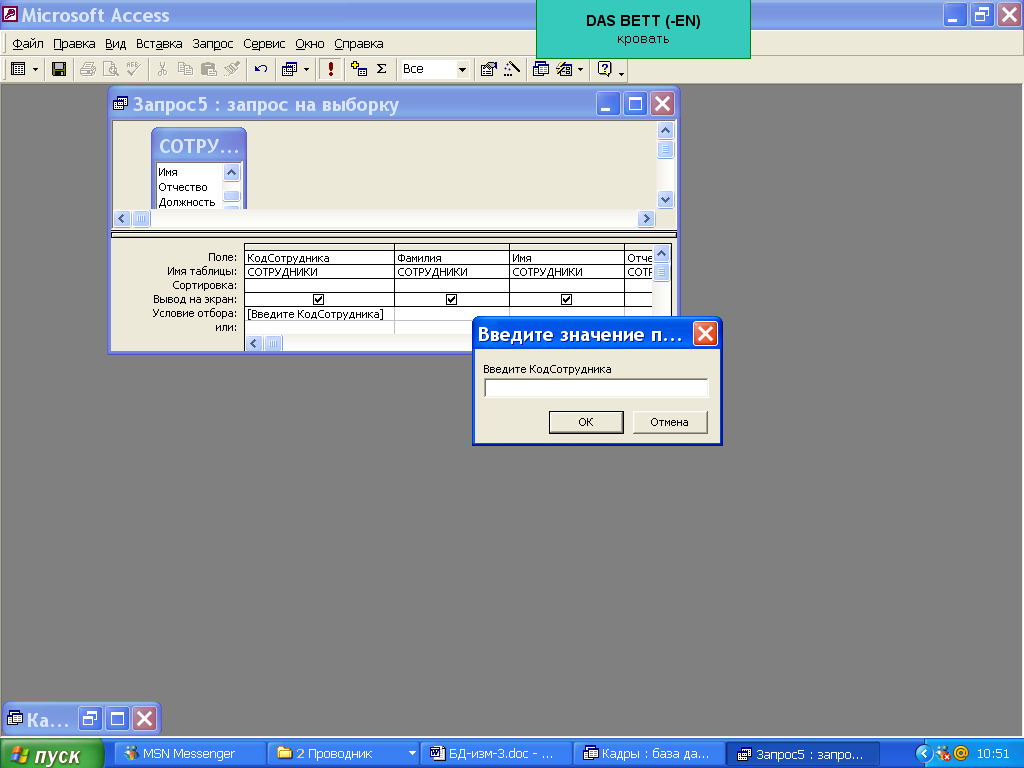Click the Show Table icon
The width and height of the screenshot is (1024, 768).
click(x=359, y=69)
